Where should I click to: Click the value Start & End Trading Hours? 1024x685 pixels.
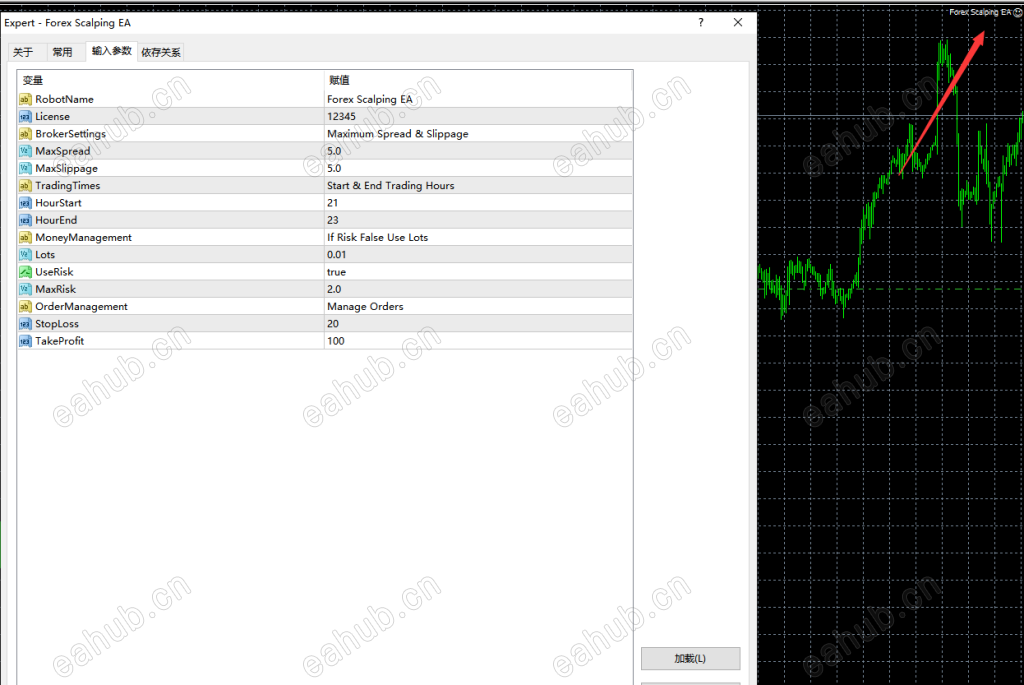coord(391,185)
